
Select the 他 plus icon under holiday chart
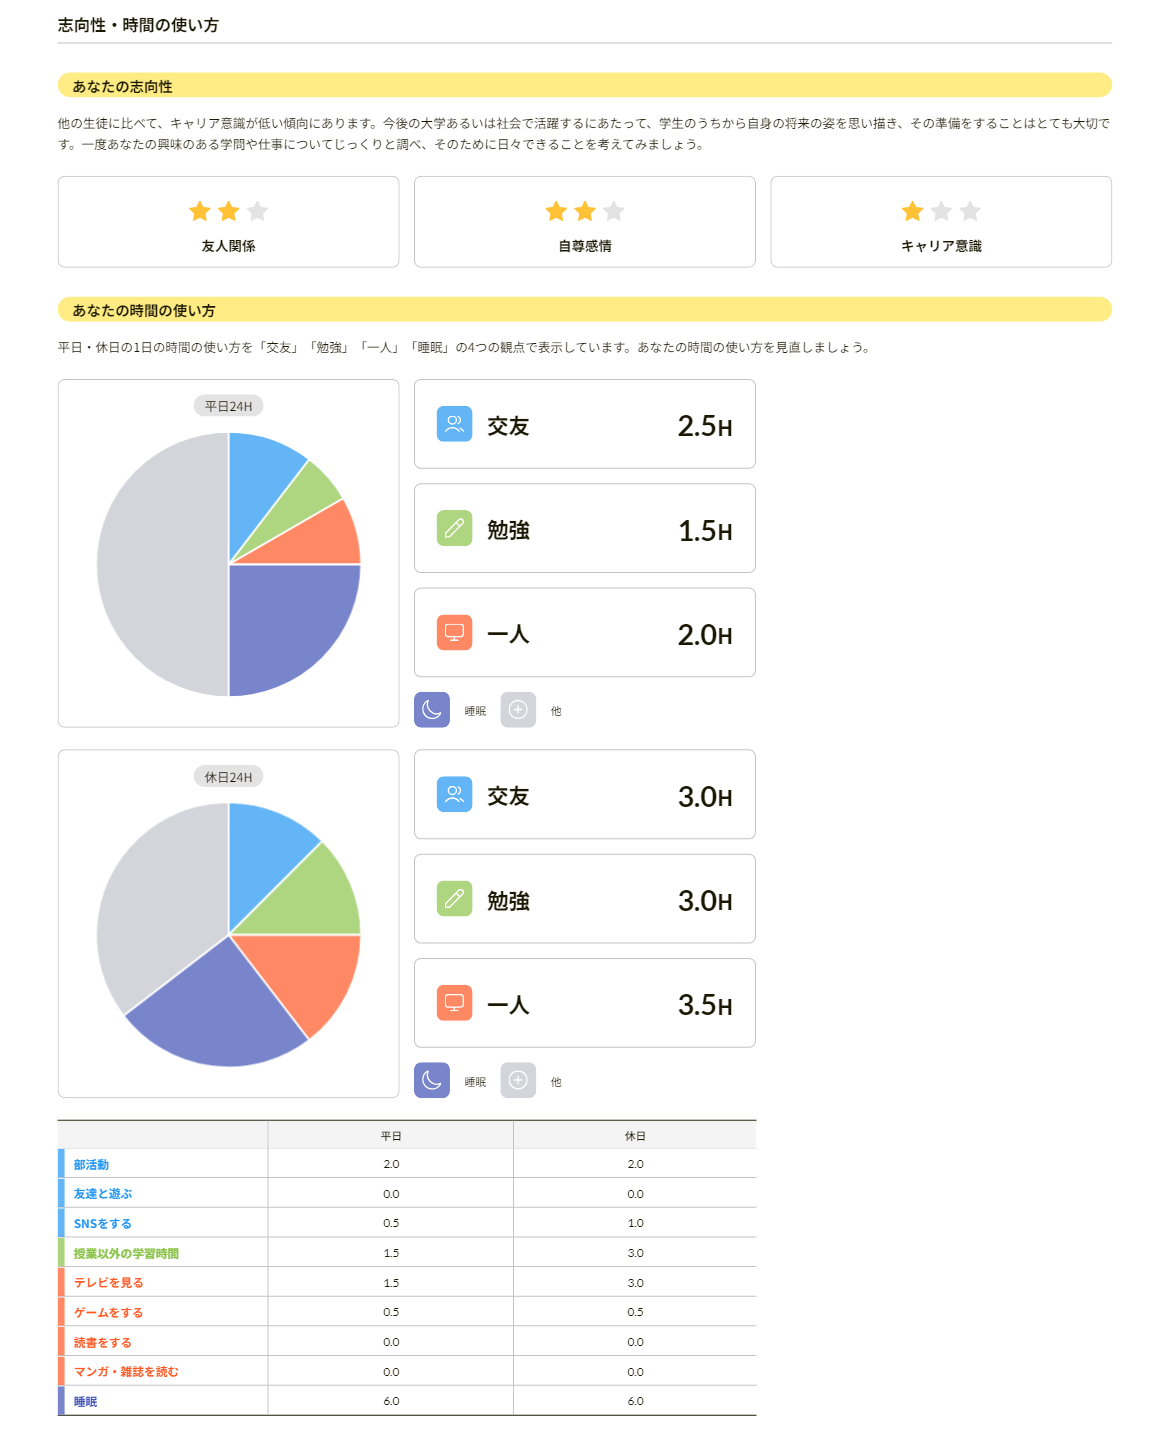point(518,1081)
